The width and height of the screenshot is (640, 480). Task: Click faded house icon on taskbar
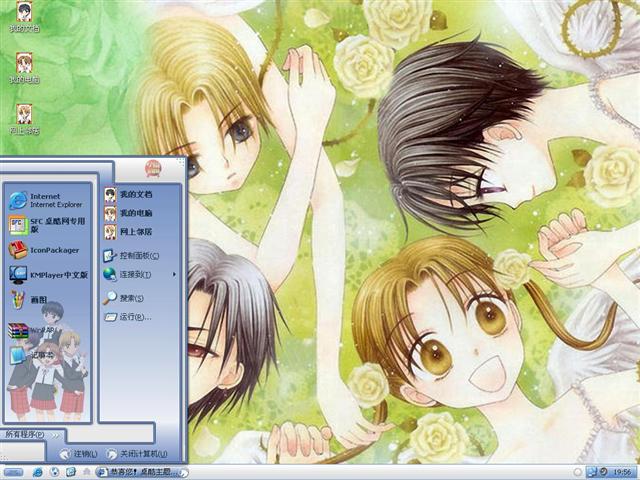click(x=87, y=472)
